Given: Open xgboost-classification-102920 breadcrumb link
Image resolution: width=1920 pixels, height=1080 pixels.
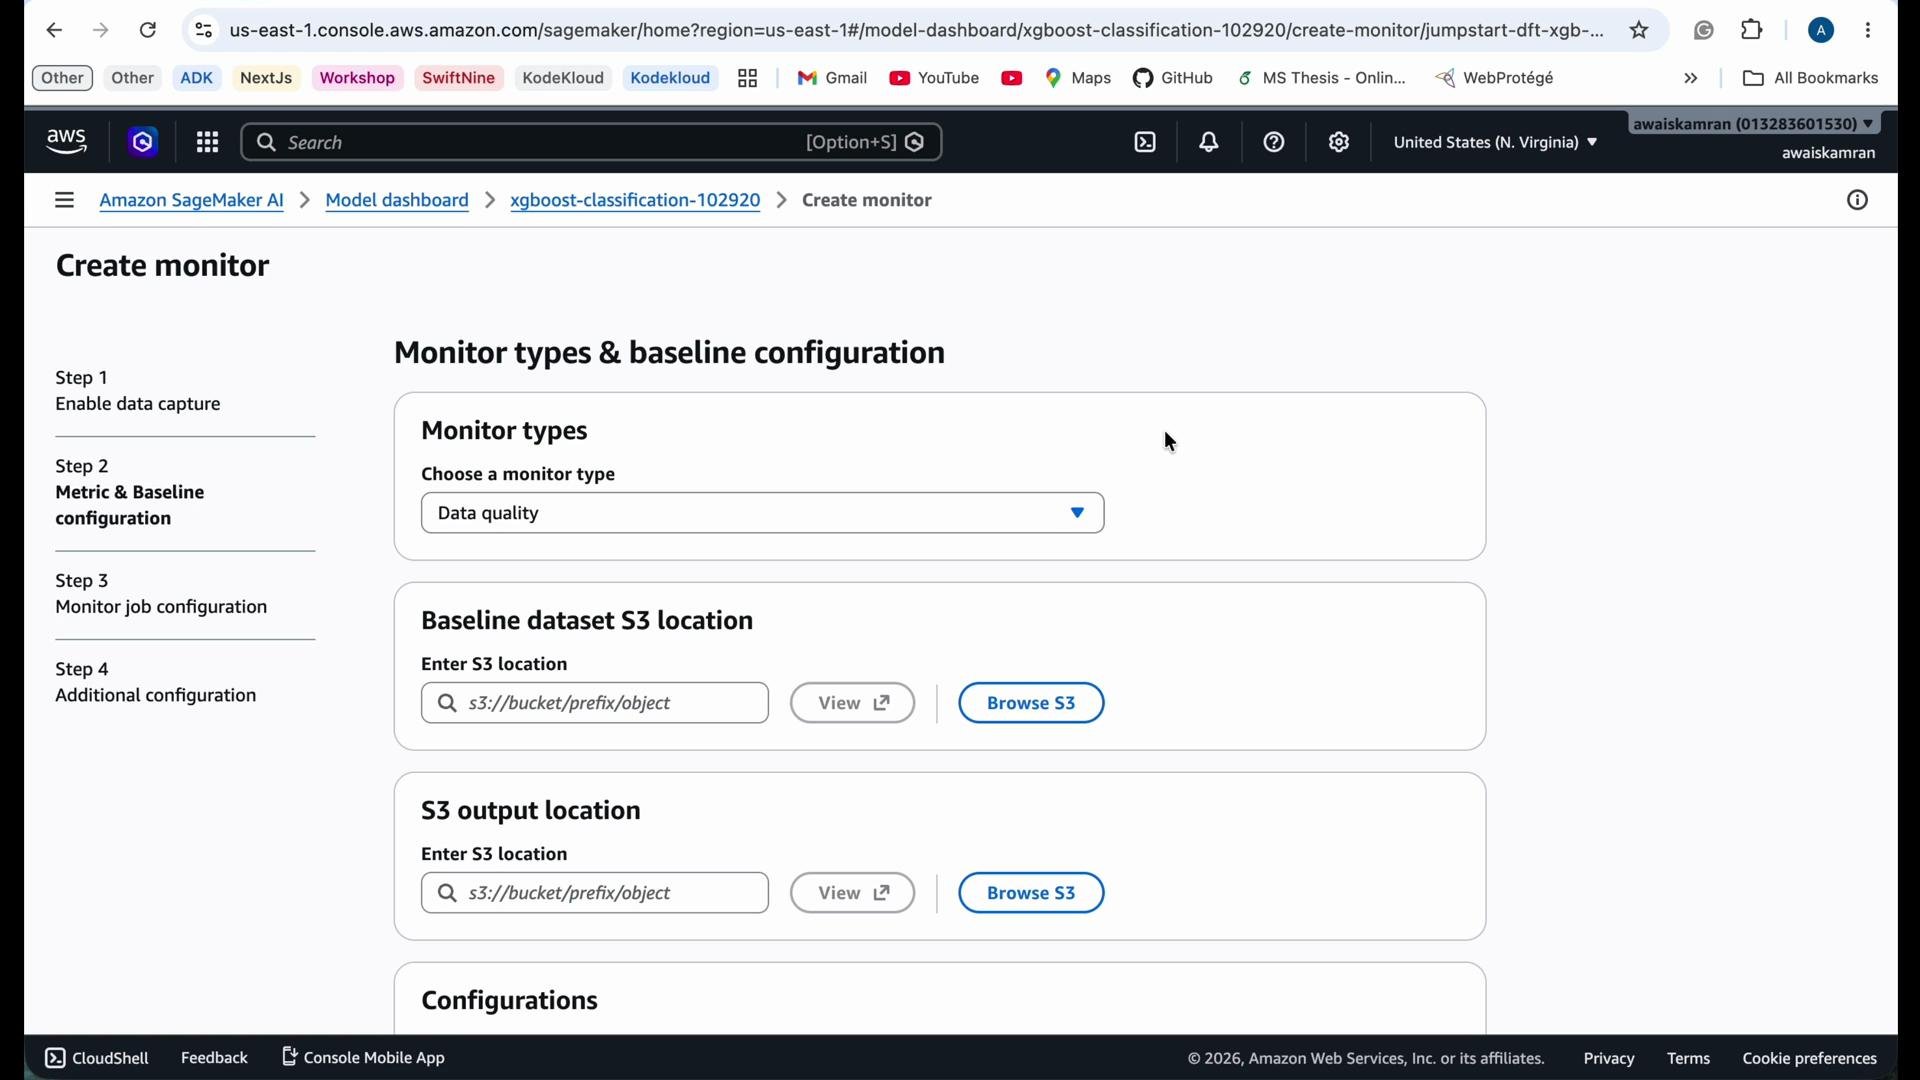Looking at the screenshot, I should 635,201.
